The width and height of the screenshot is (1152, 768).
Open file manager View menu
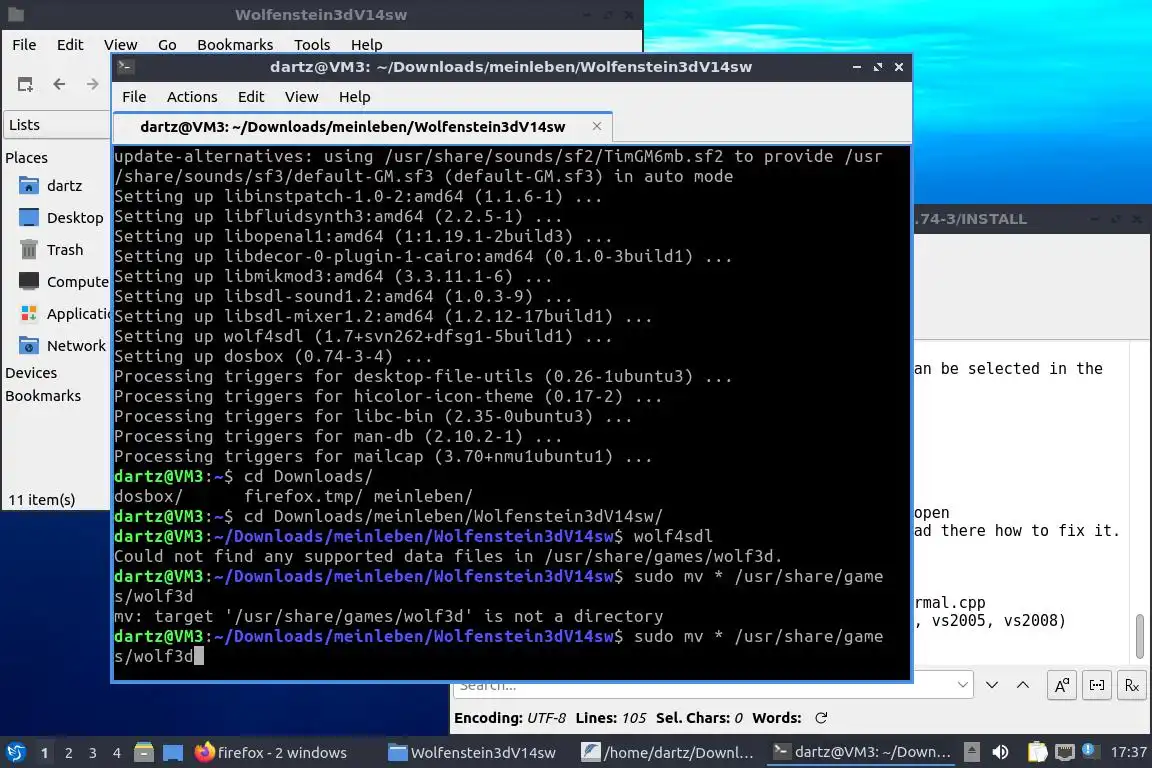(120, 45)
